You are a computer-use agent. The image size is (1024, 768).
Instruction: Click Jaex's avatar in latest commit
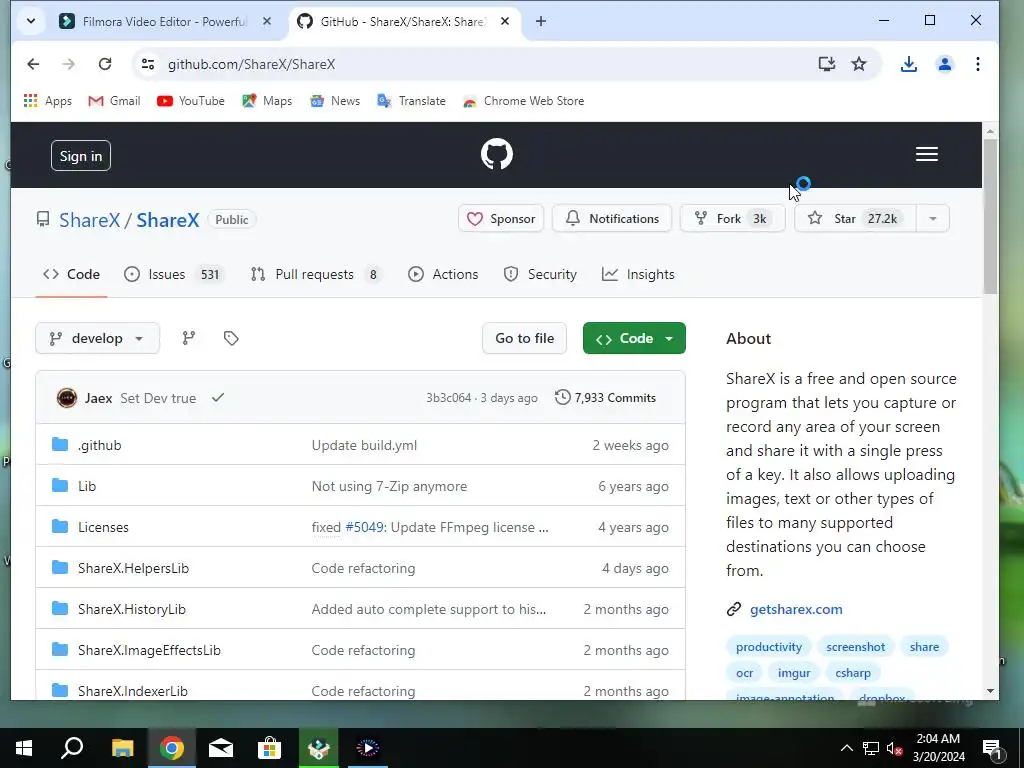pyautogui.click(x=67, y=398)
